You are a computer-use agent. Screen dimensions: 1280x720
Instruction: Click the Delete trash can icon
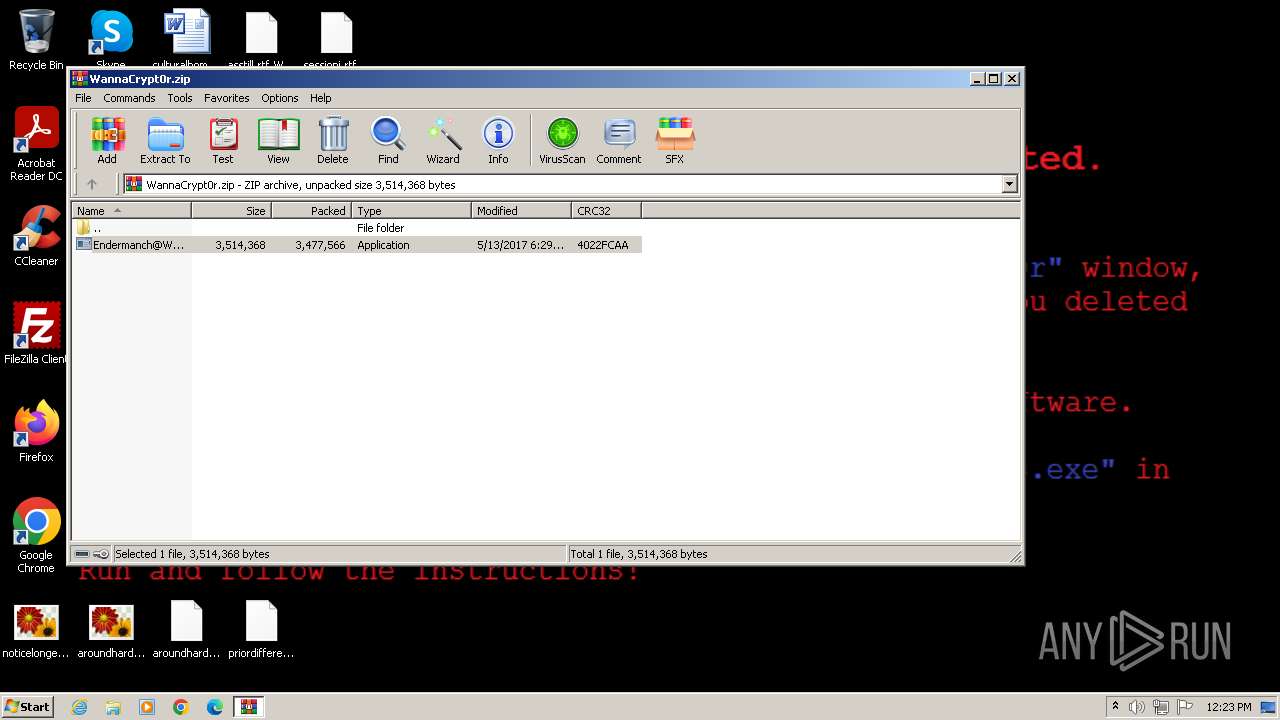[333, 140]
